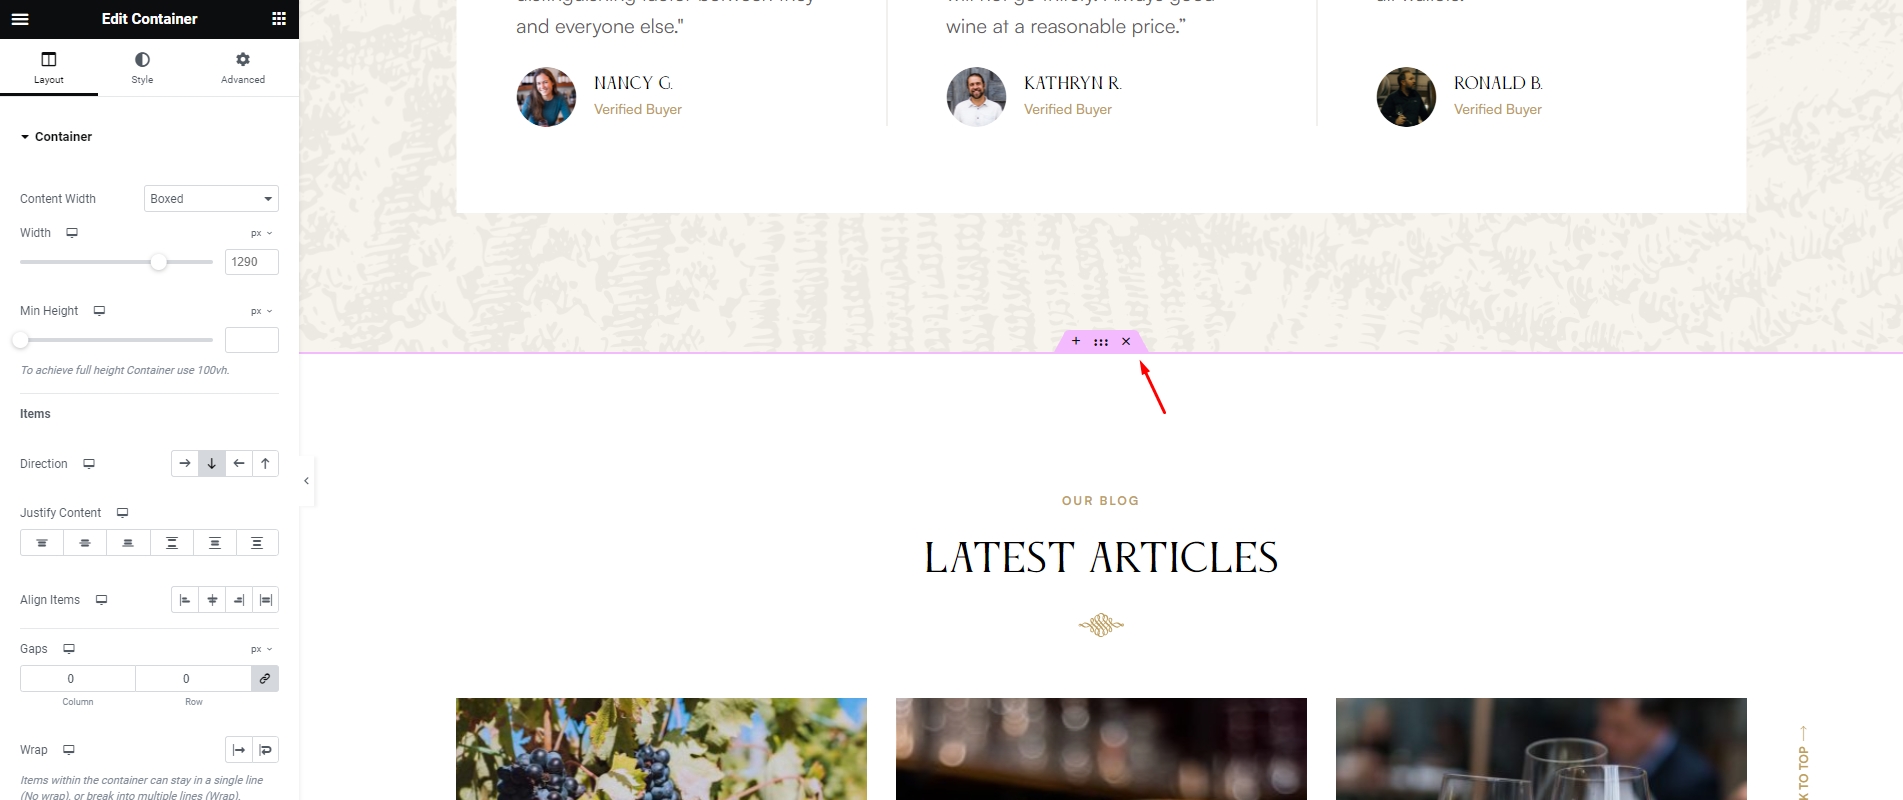Viewport: 1903px width, 800px height.
Task: Set direction to column down arrow
Action: (x=212, y=464)
